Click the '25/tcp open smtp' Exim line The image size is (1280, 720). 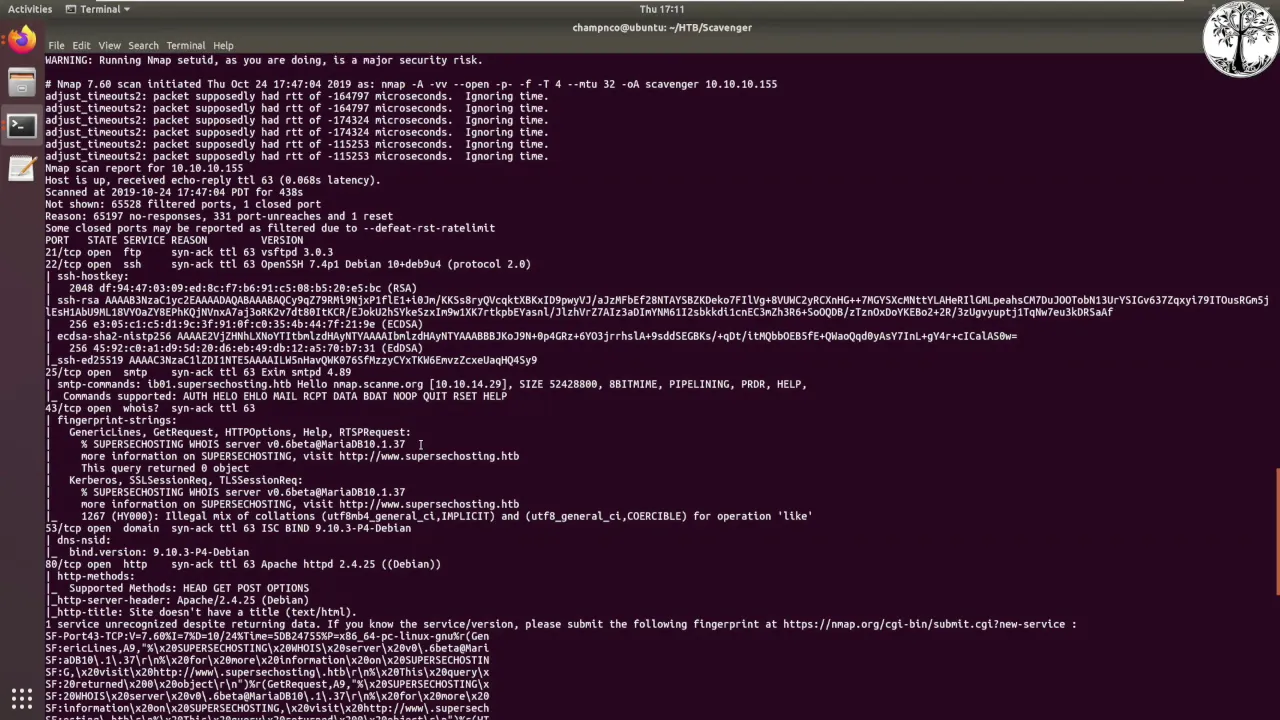pos(198,372)
